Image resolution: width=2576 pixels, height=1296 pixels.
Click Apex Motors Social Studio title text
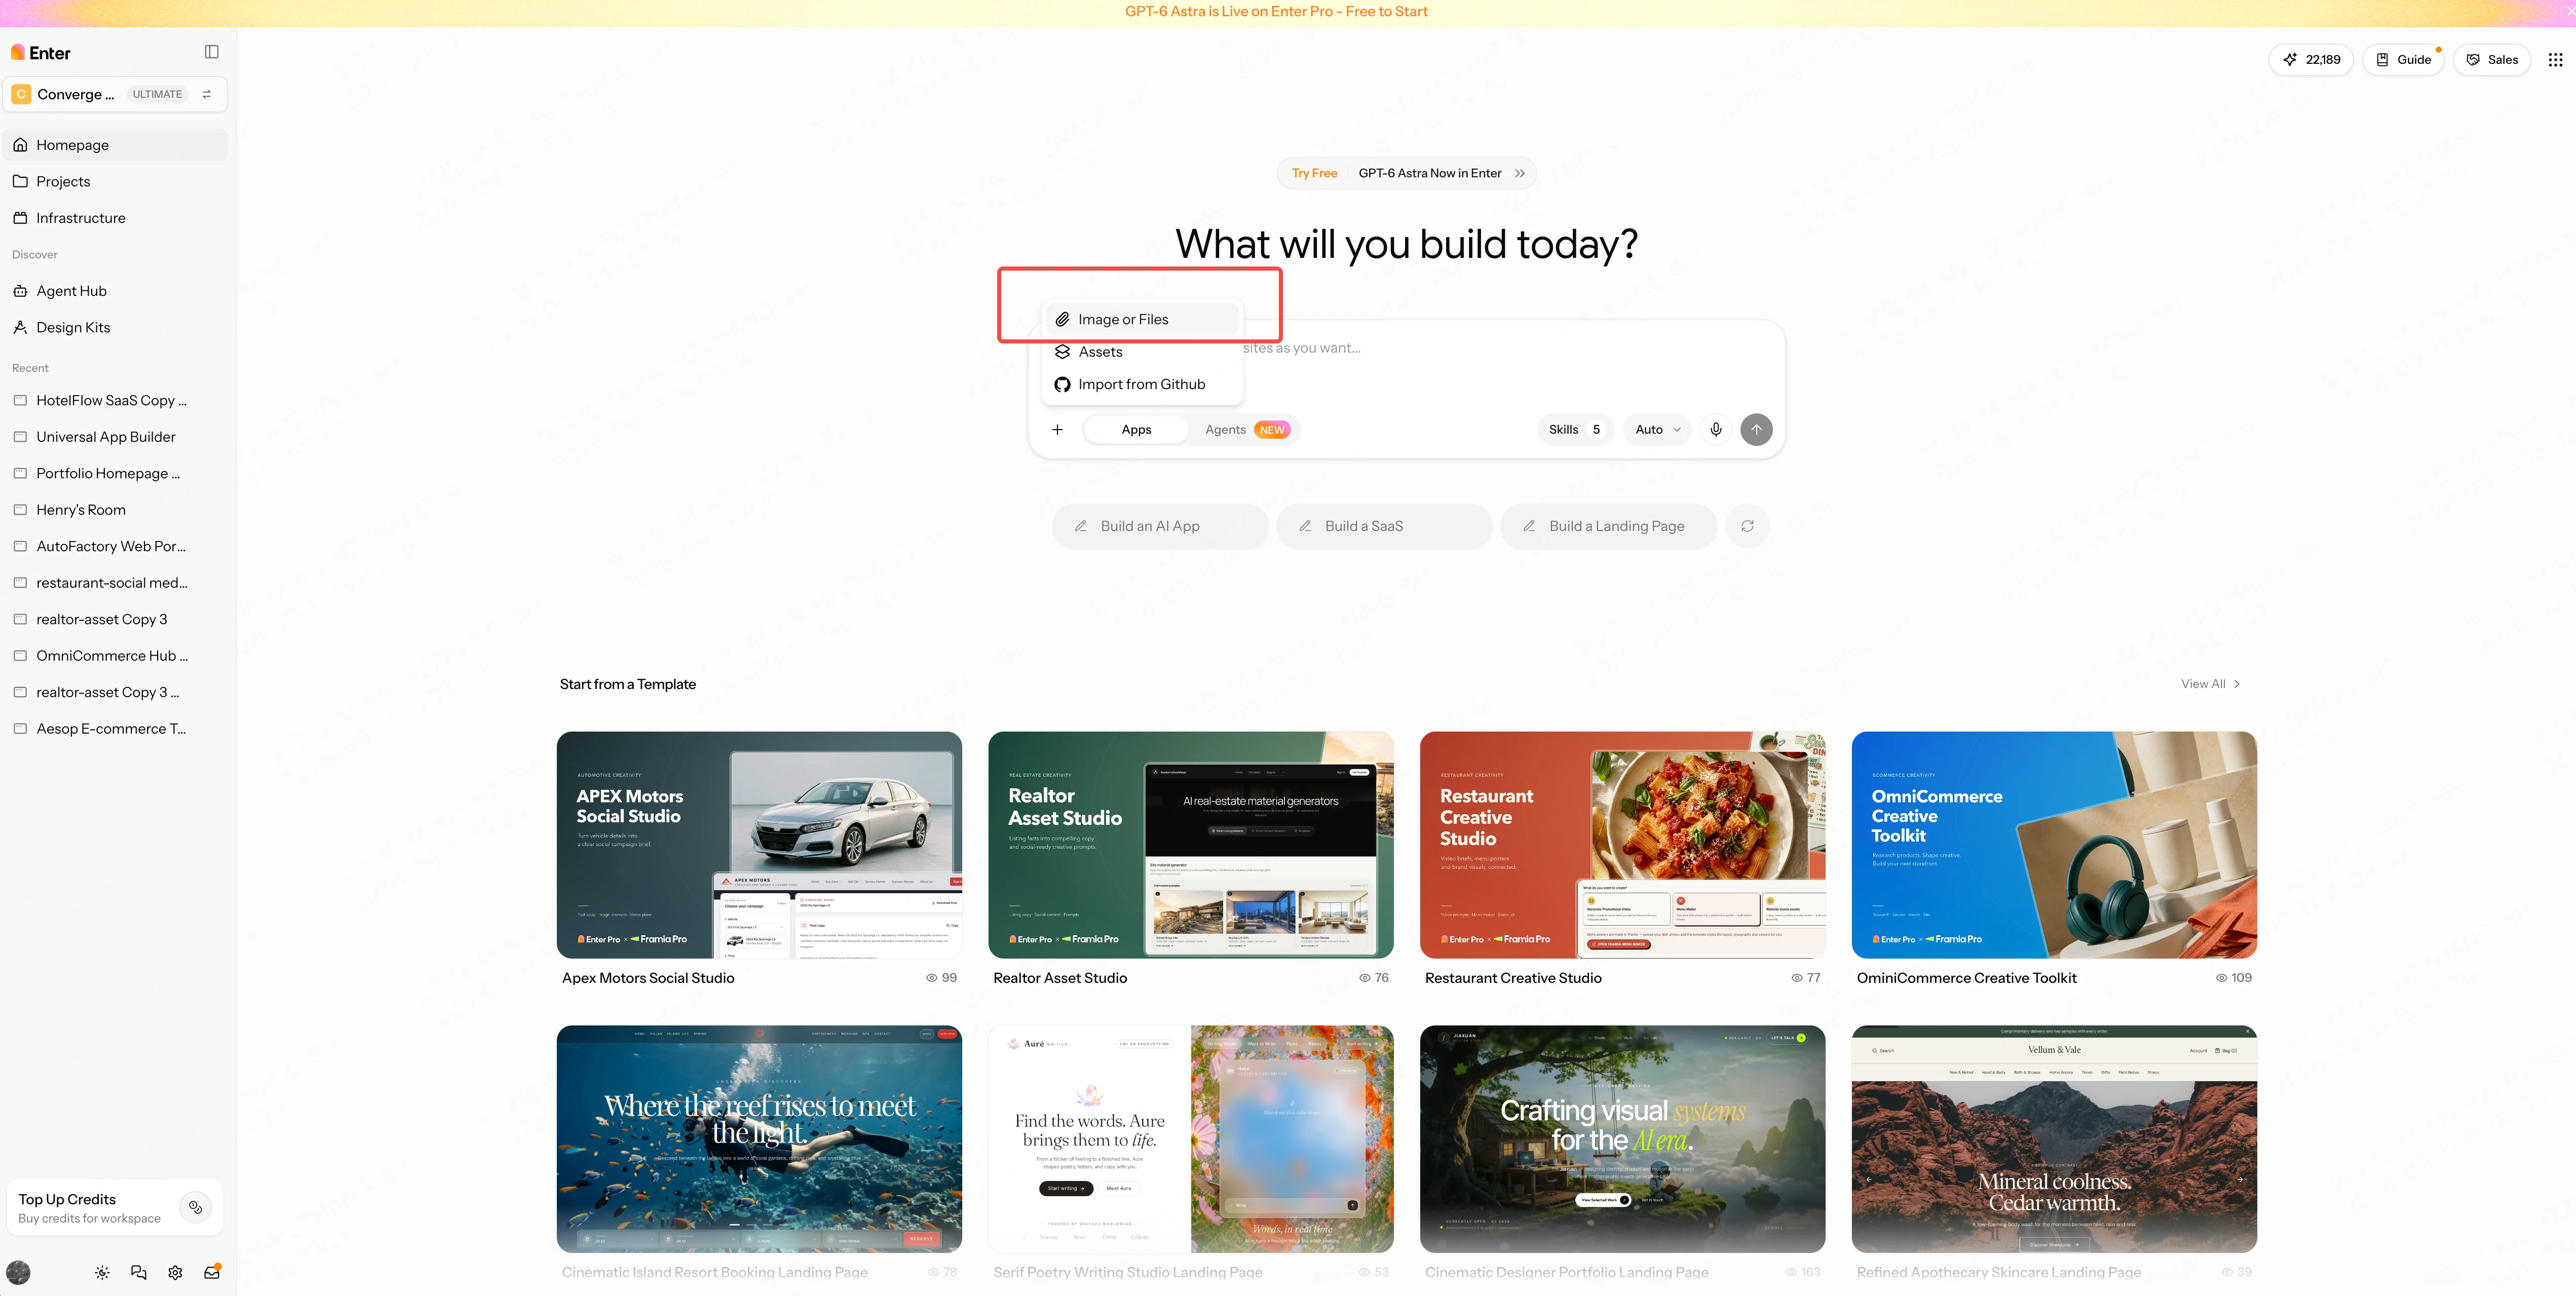[648, 978]
